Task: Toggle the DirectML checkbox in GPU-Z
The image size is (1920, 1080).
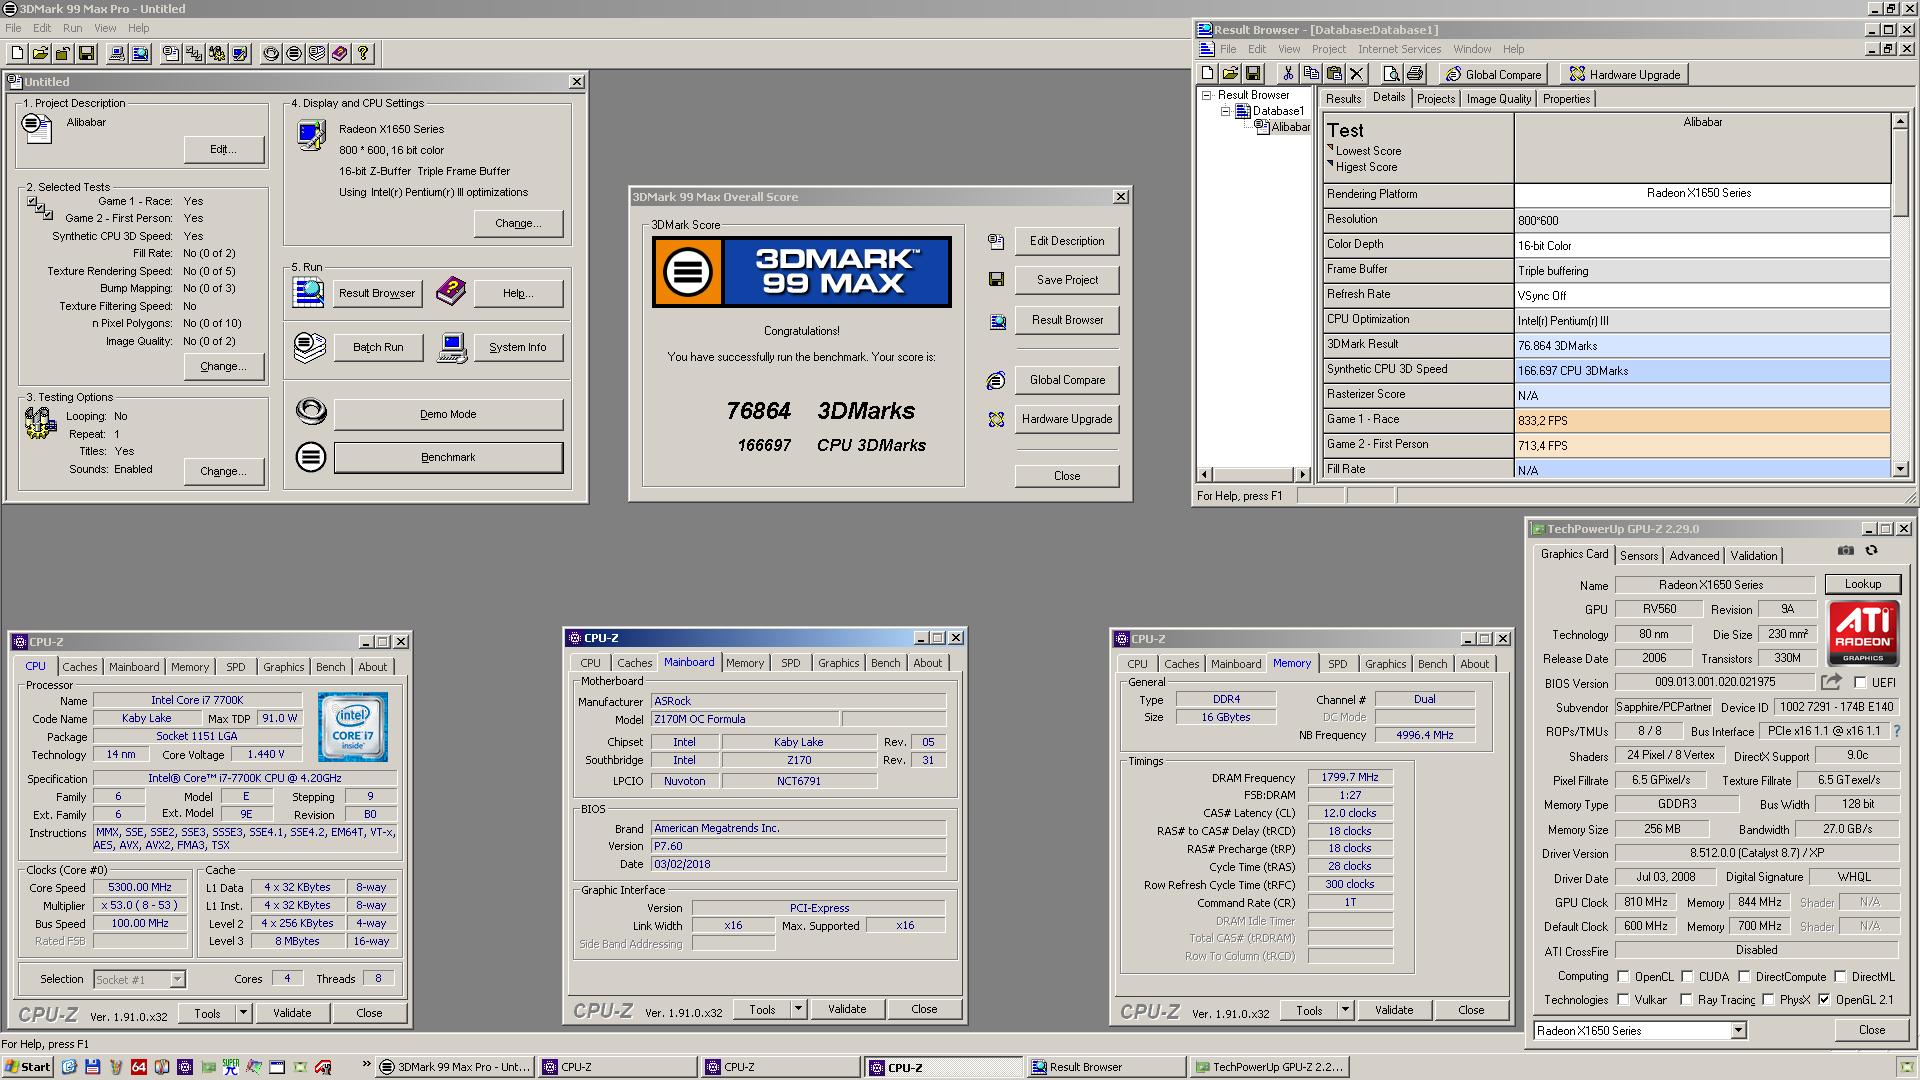Action: (x=1840, y=977)
